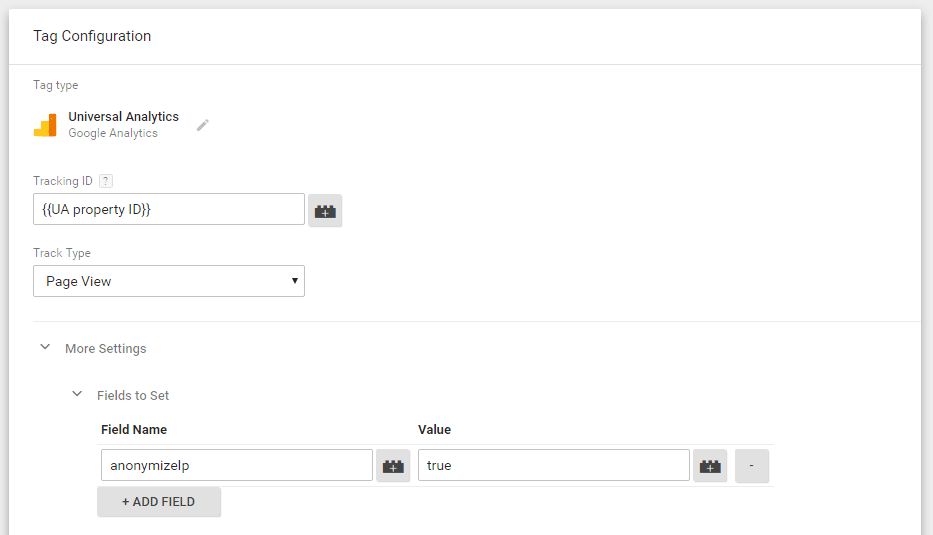Click the Tracking ID input box
The height and width of the screenshot is (535, 933).
(169, 209)
